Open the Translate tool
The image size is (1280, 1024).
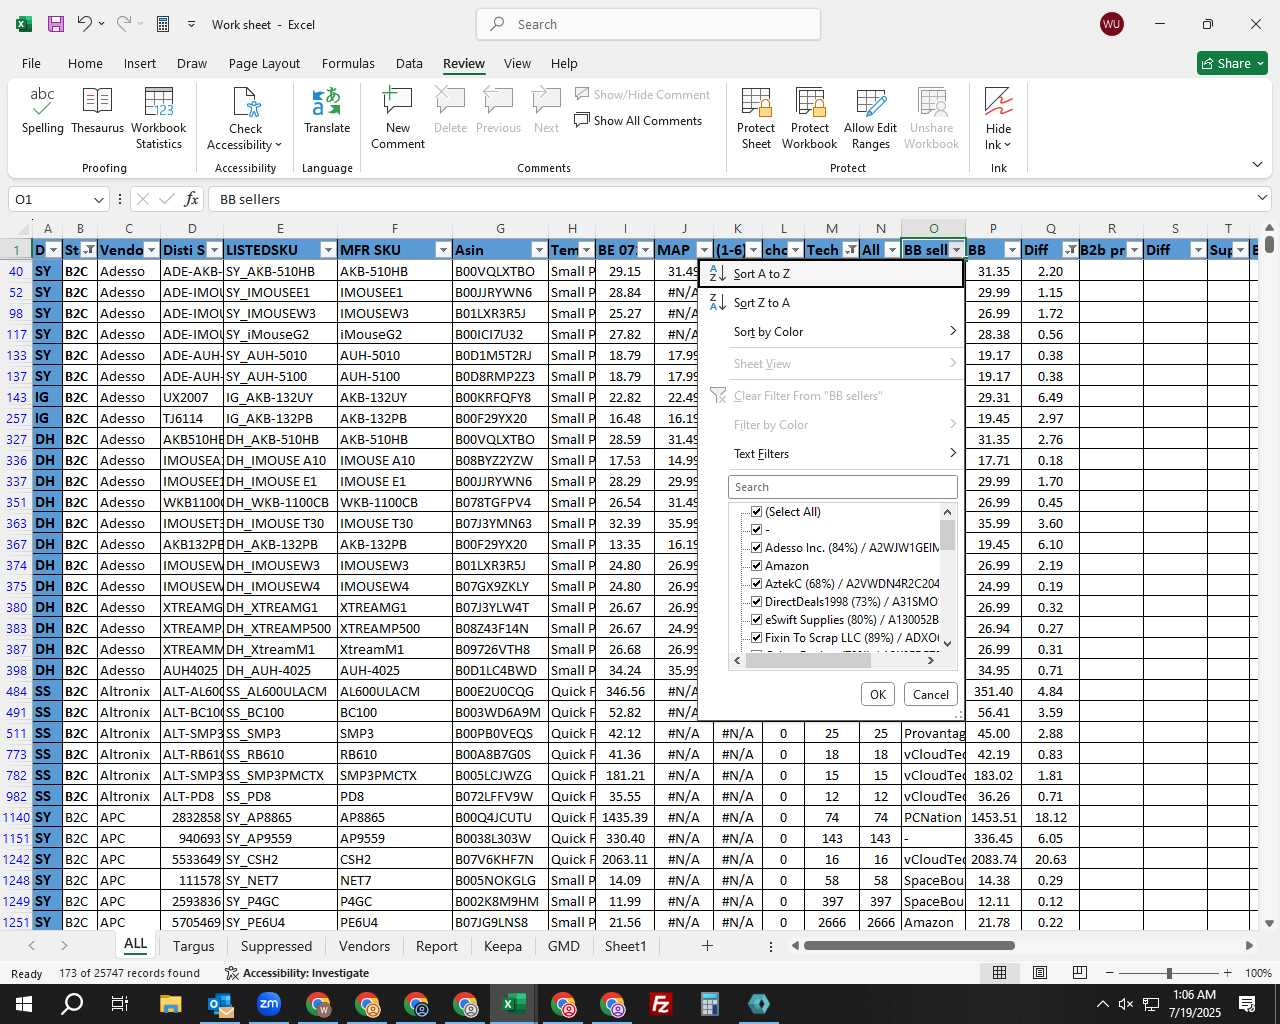[x=327, y=111]
